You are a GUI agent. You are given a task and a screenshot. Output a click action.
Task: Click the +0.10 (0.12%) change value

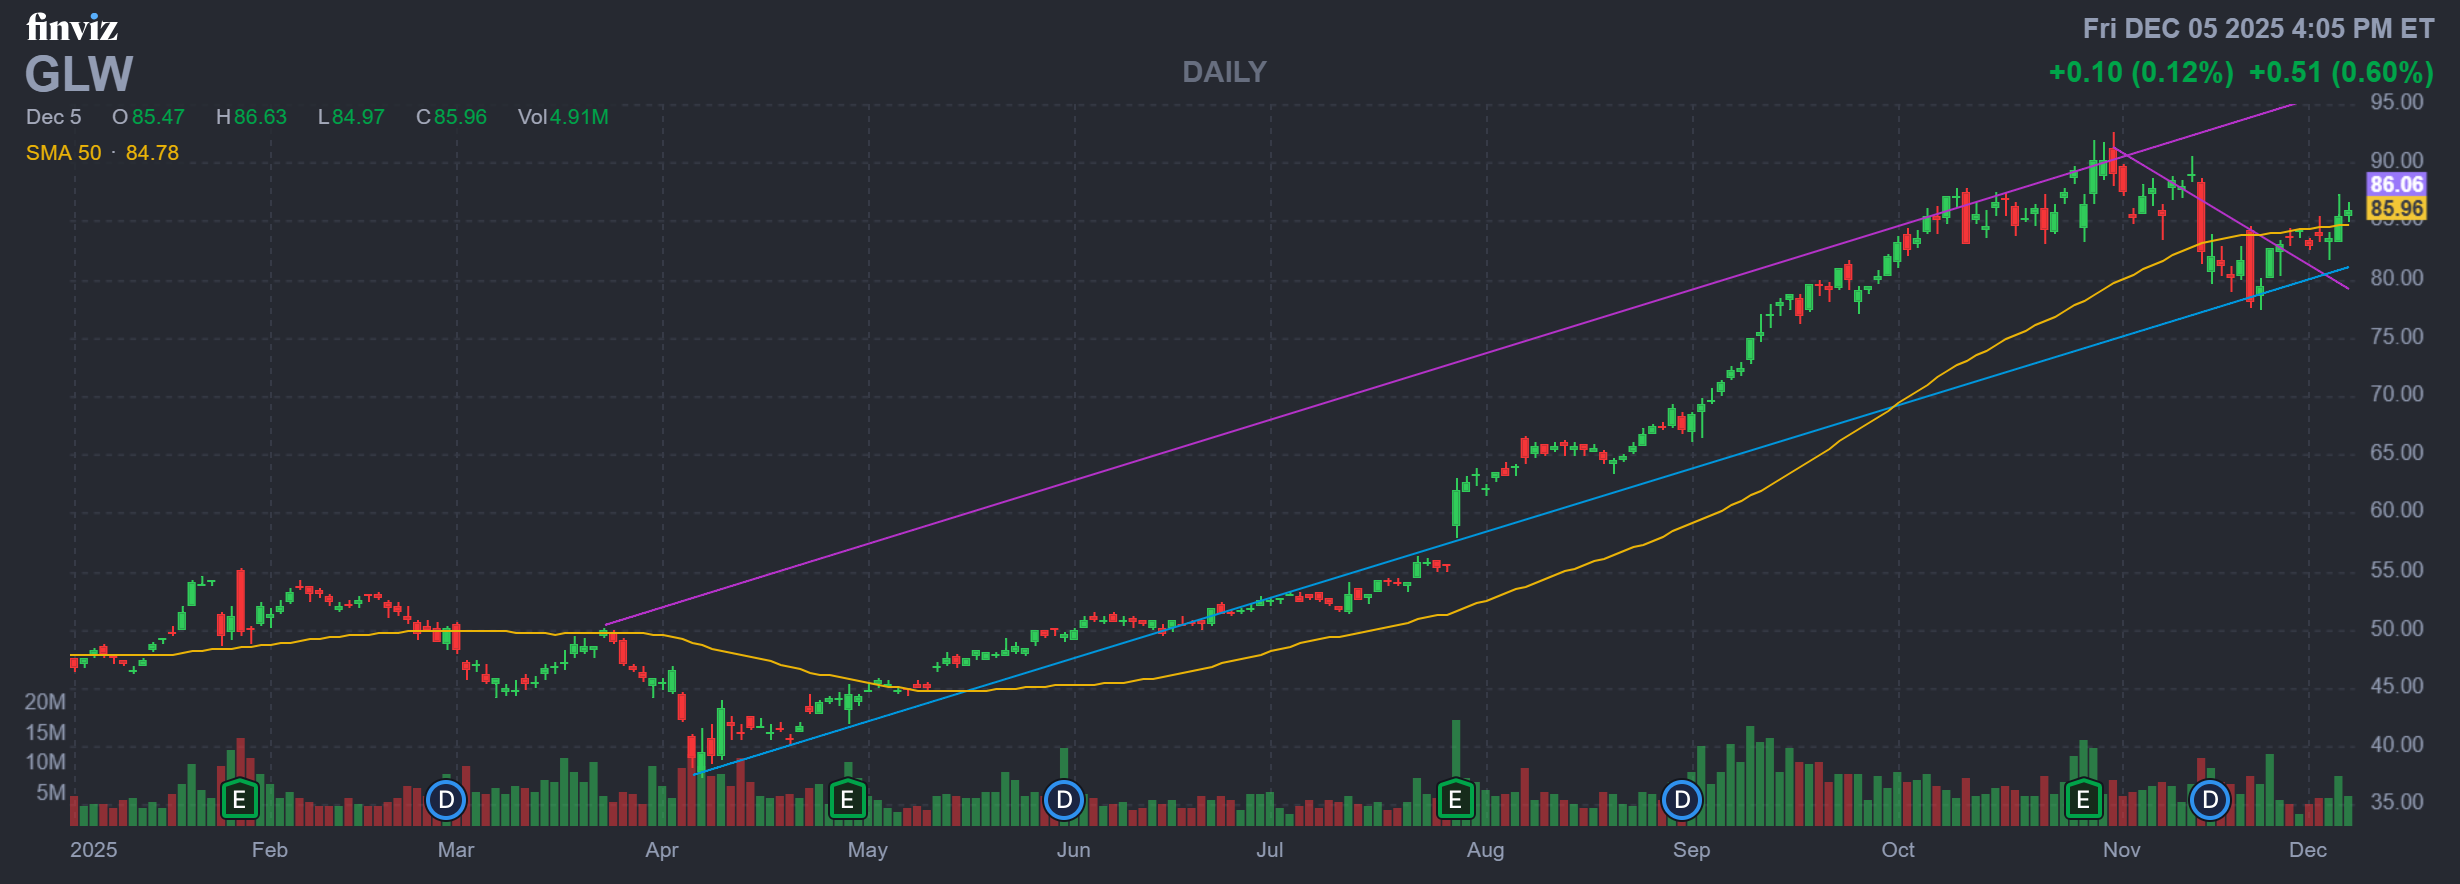[2140, 72]
